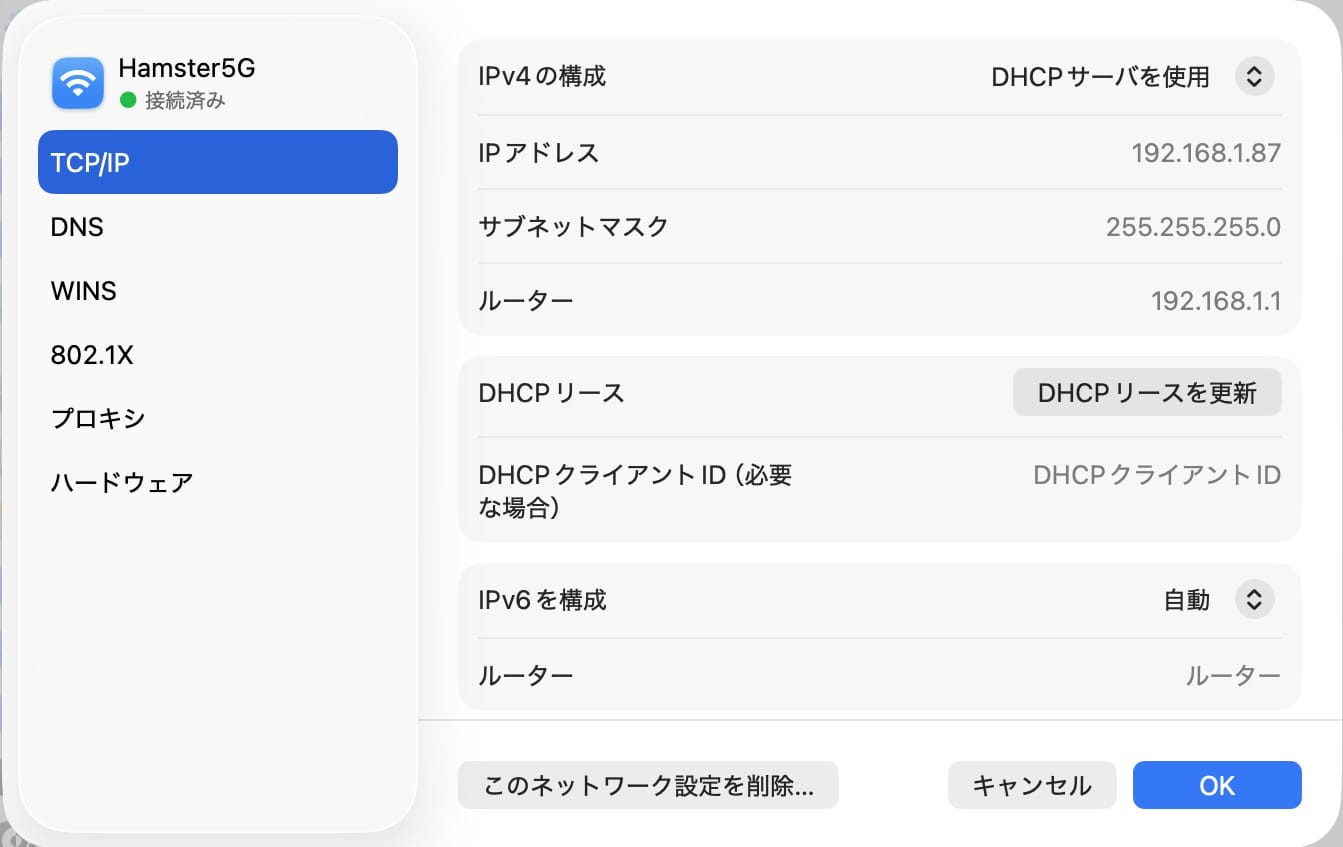Click the router address 192.168.1.1

tap(1215, 301)
